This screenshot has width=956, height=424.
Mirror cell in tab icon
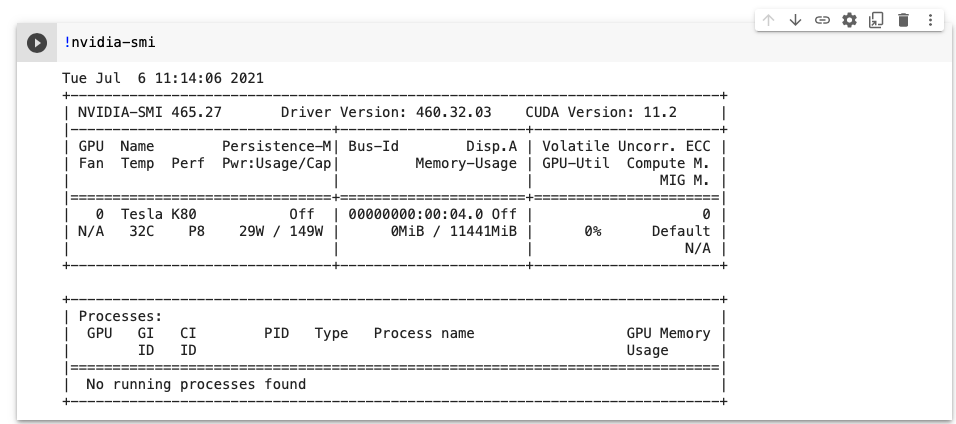click(876, 20)
